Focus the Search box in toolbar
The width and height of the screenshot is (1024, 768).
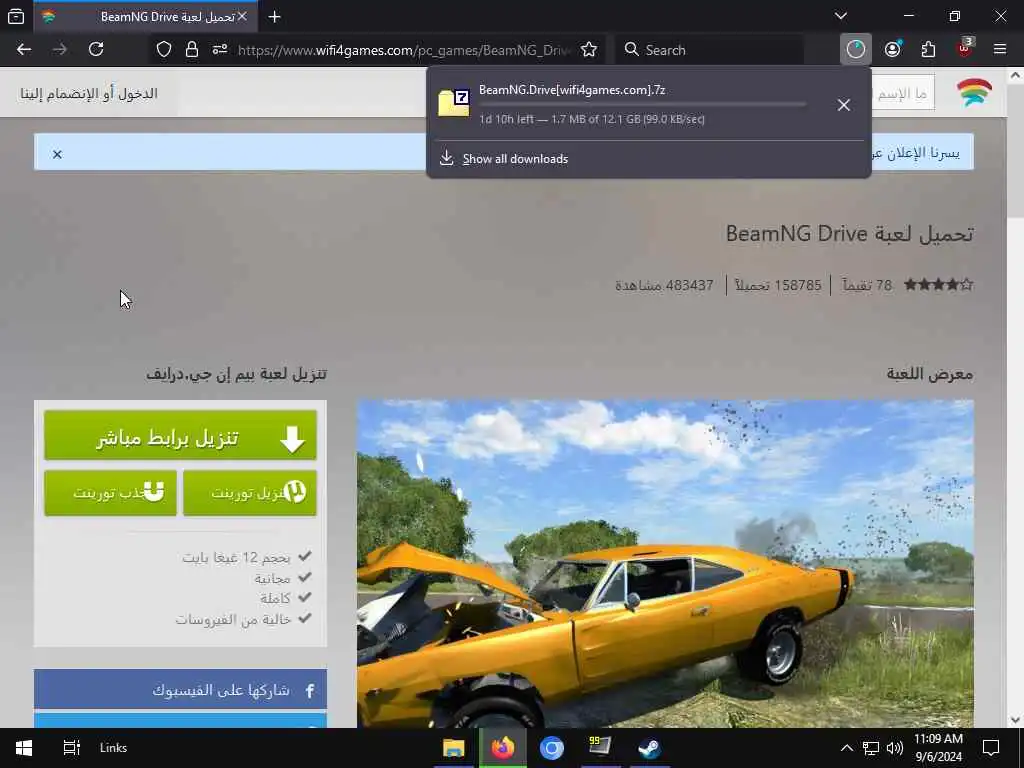[x=711, y=50]
